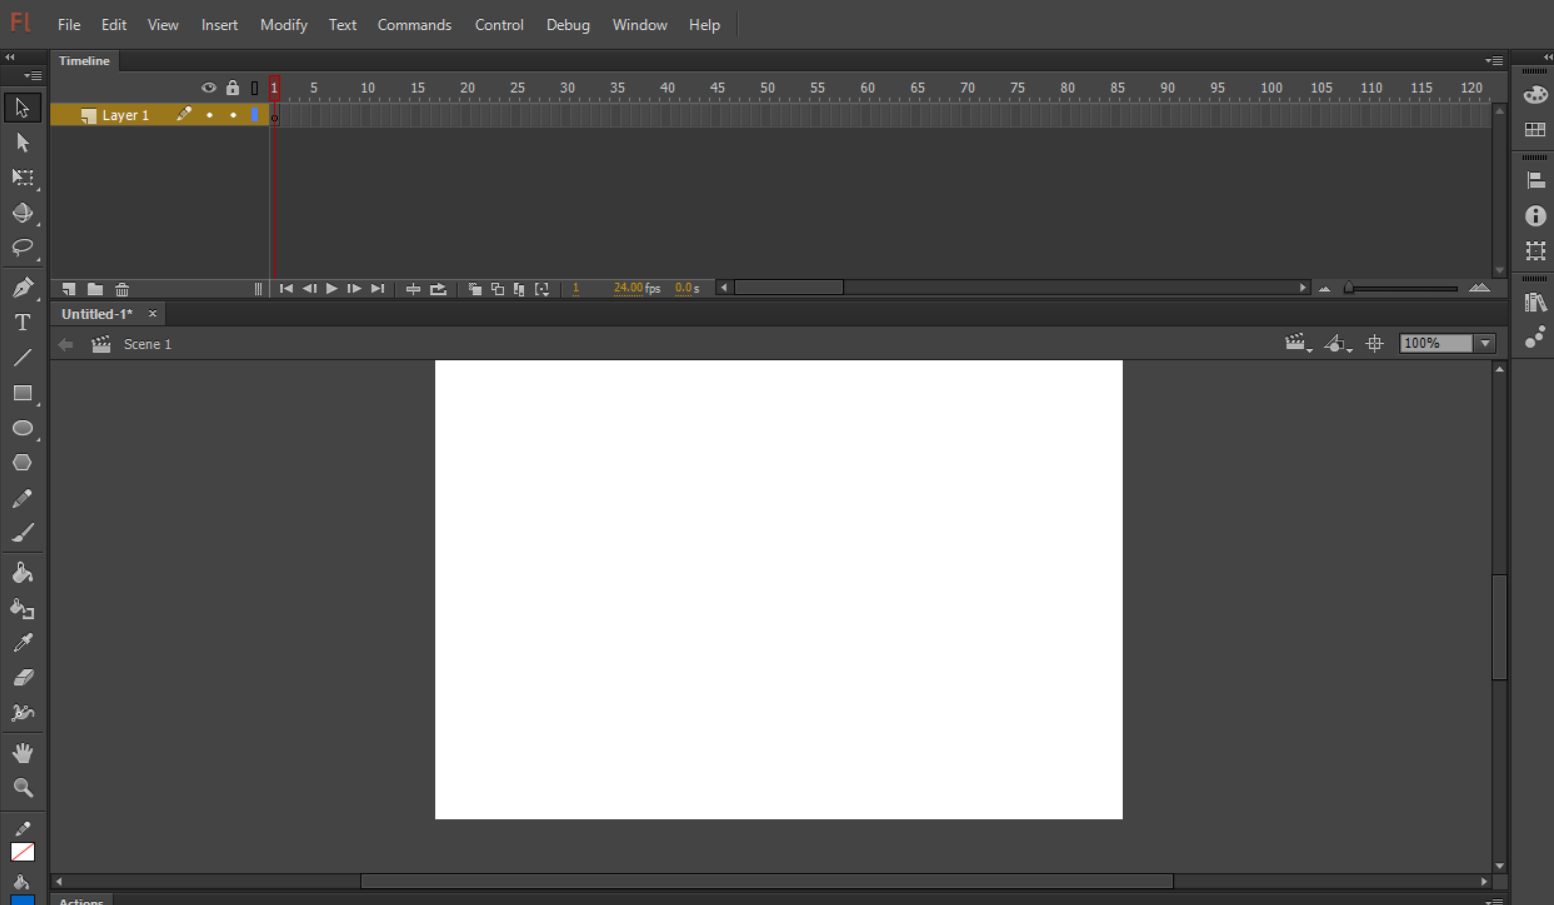This screenshot has width=1554, height=905.
Task: Open the File menu
Action: pos(69,25)
